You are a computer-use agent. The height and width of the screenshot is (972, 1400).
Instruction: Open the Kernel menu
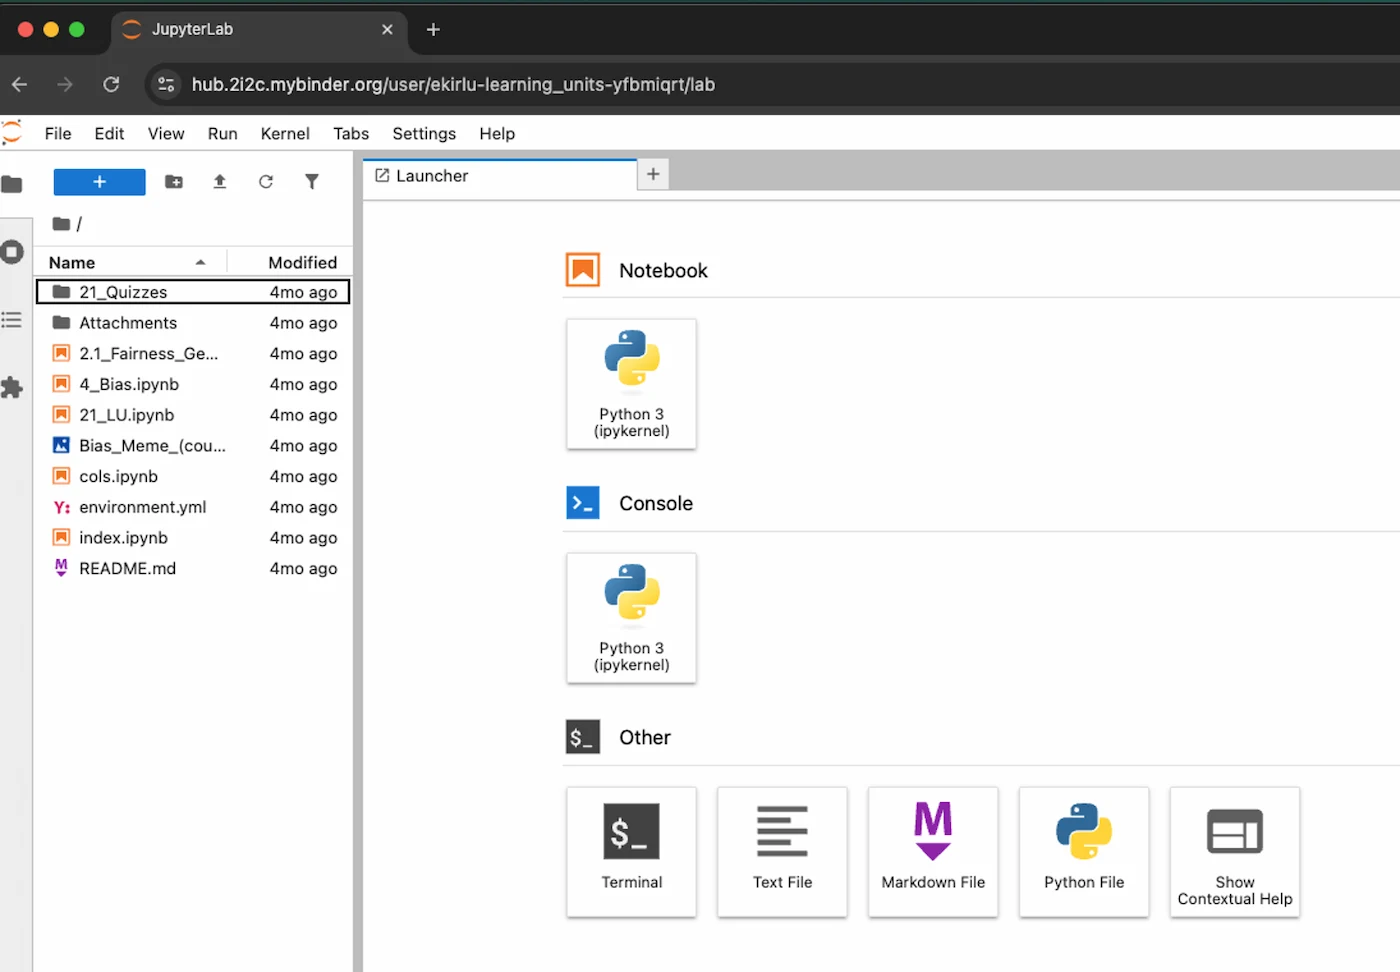click(x=285, y=134)
